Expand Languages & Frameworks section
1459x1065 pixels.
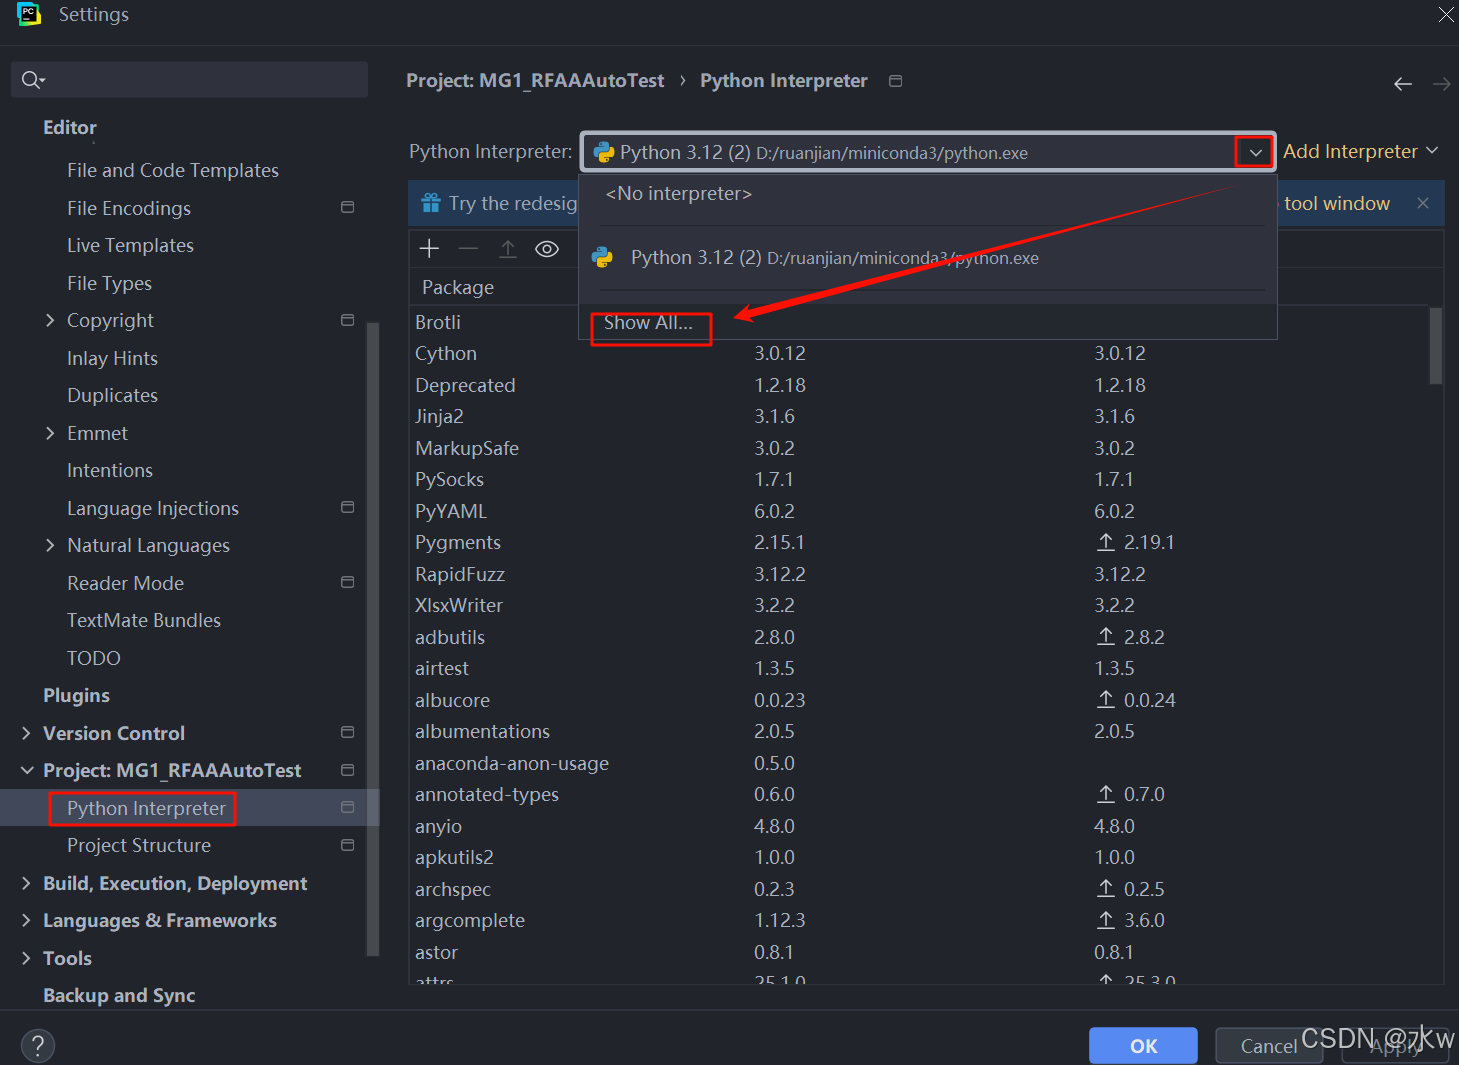(26, 920)
